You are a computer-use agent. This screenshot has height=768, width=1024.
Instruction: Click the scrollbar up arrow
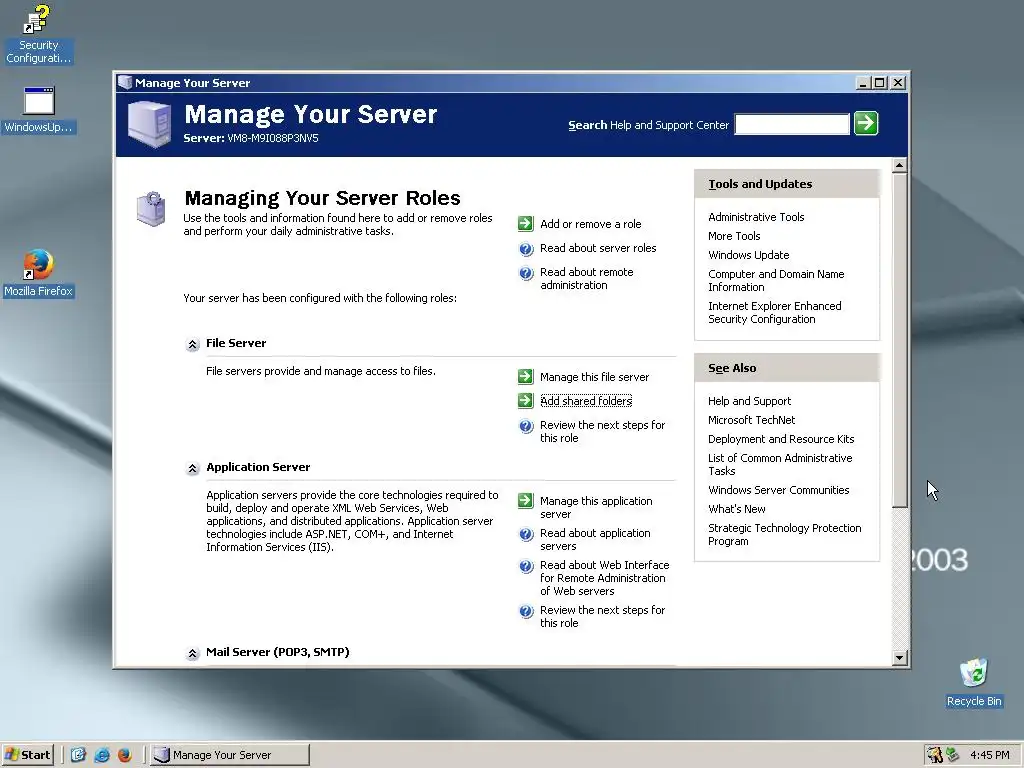[x=899, y=165]
